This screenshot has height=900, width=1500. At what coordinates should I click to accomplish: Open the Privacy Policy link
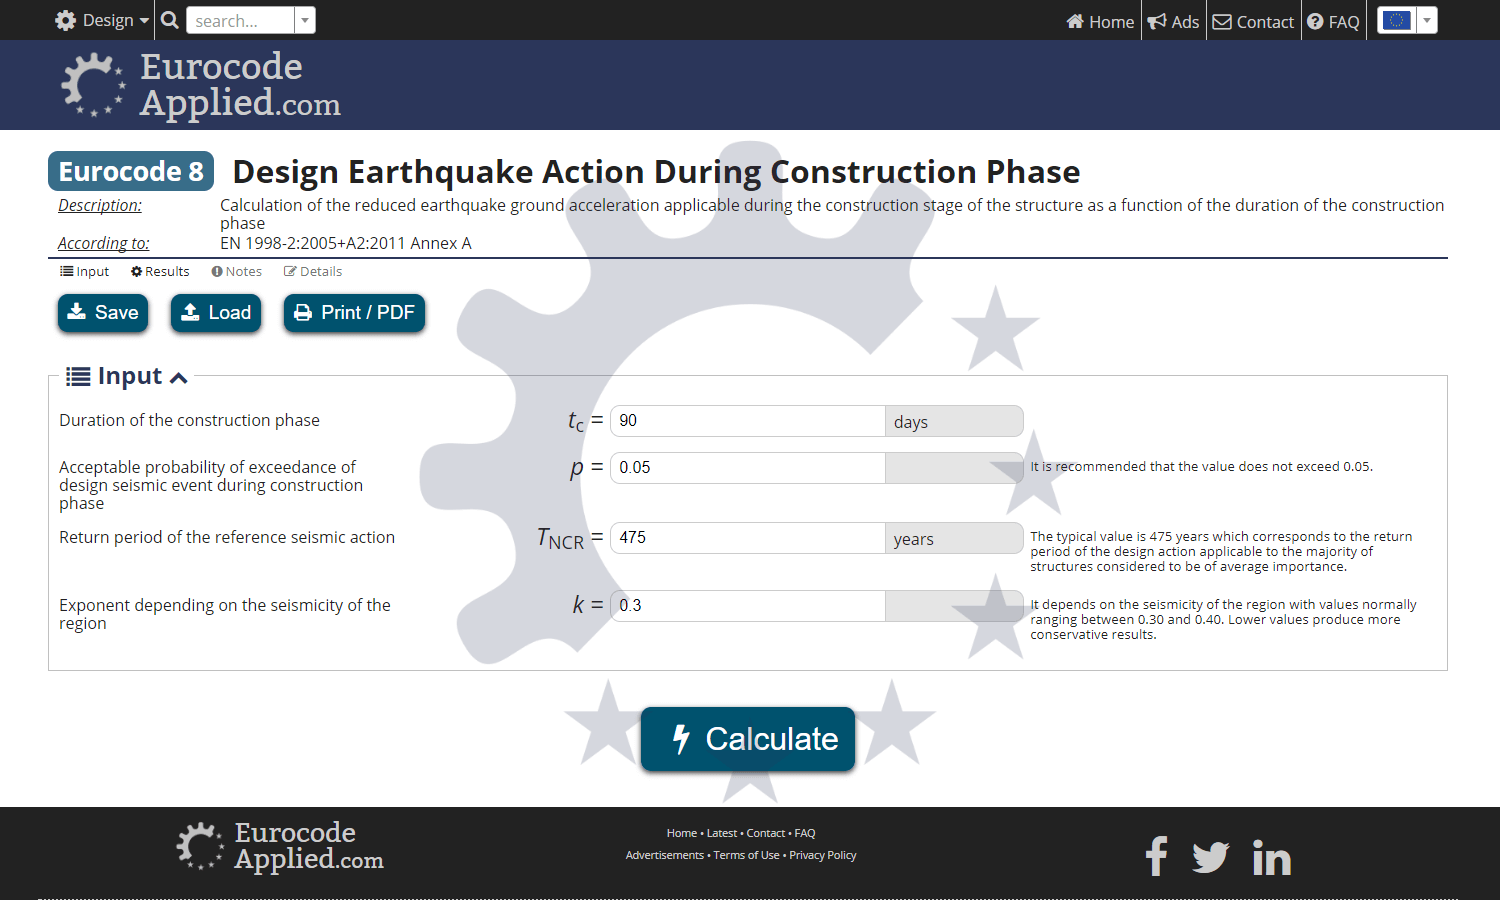pos(822,854)
